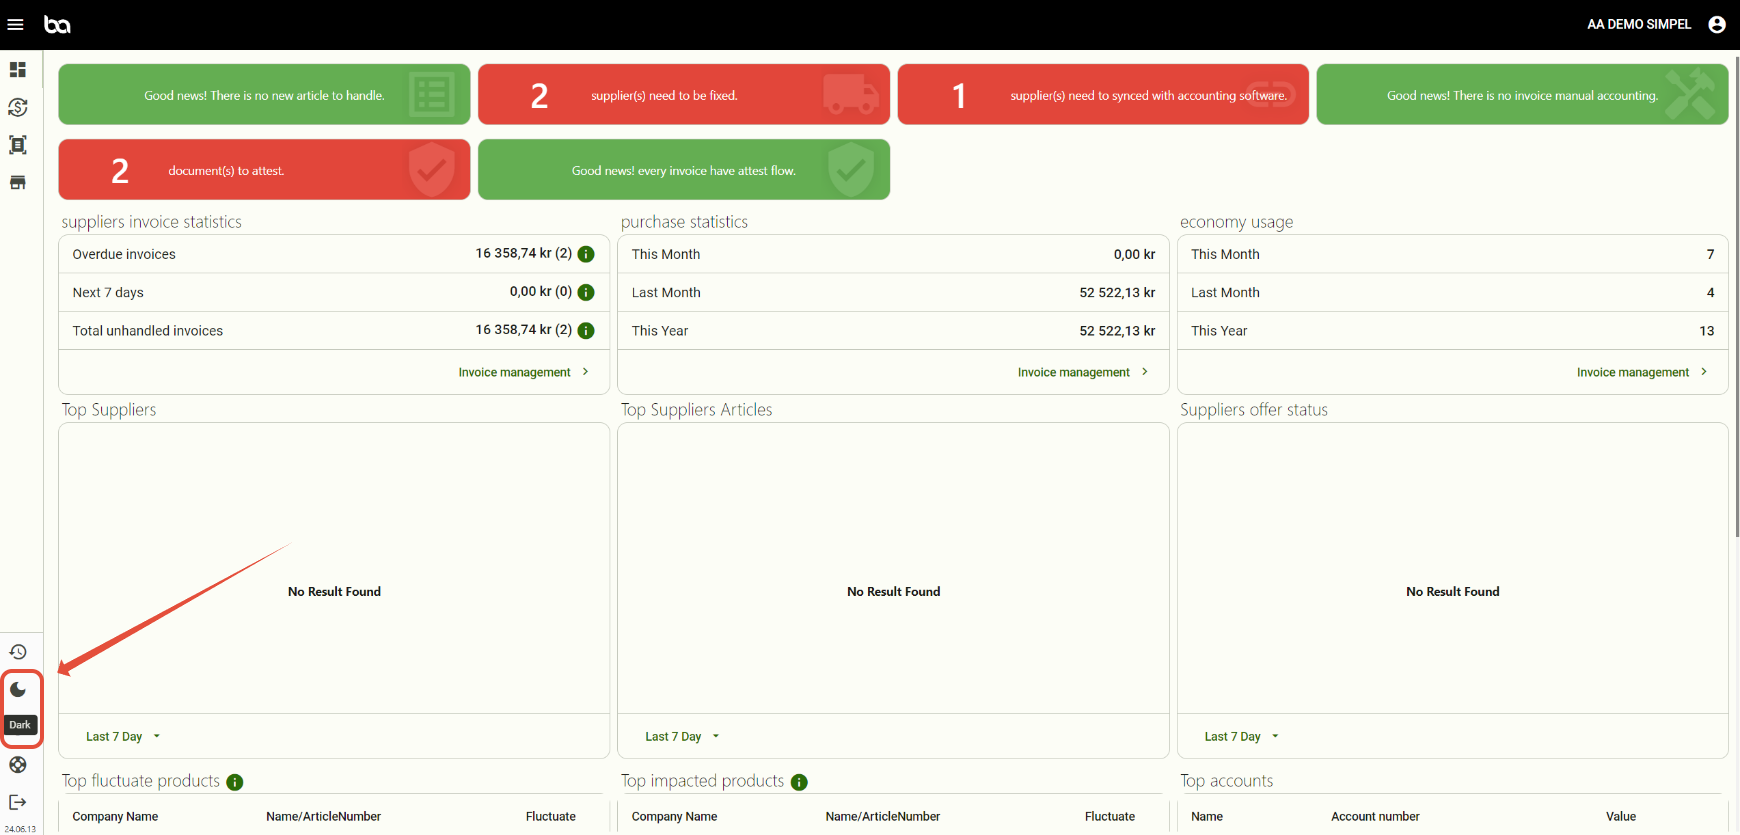Expand the Top Suppliers Articles Last 7 Day dropdown
Screen dimensions: 1740x835
[x=682, y=737]
